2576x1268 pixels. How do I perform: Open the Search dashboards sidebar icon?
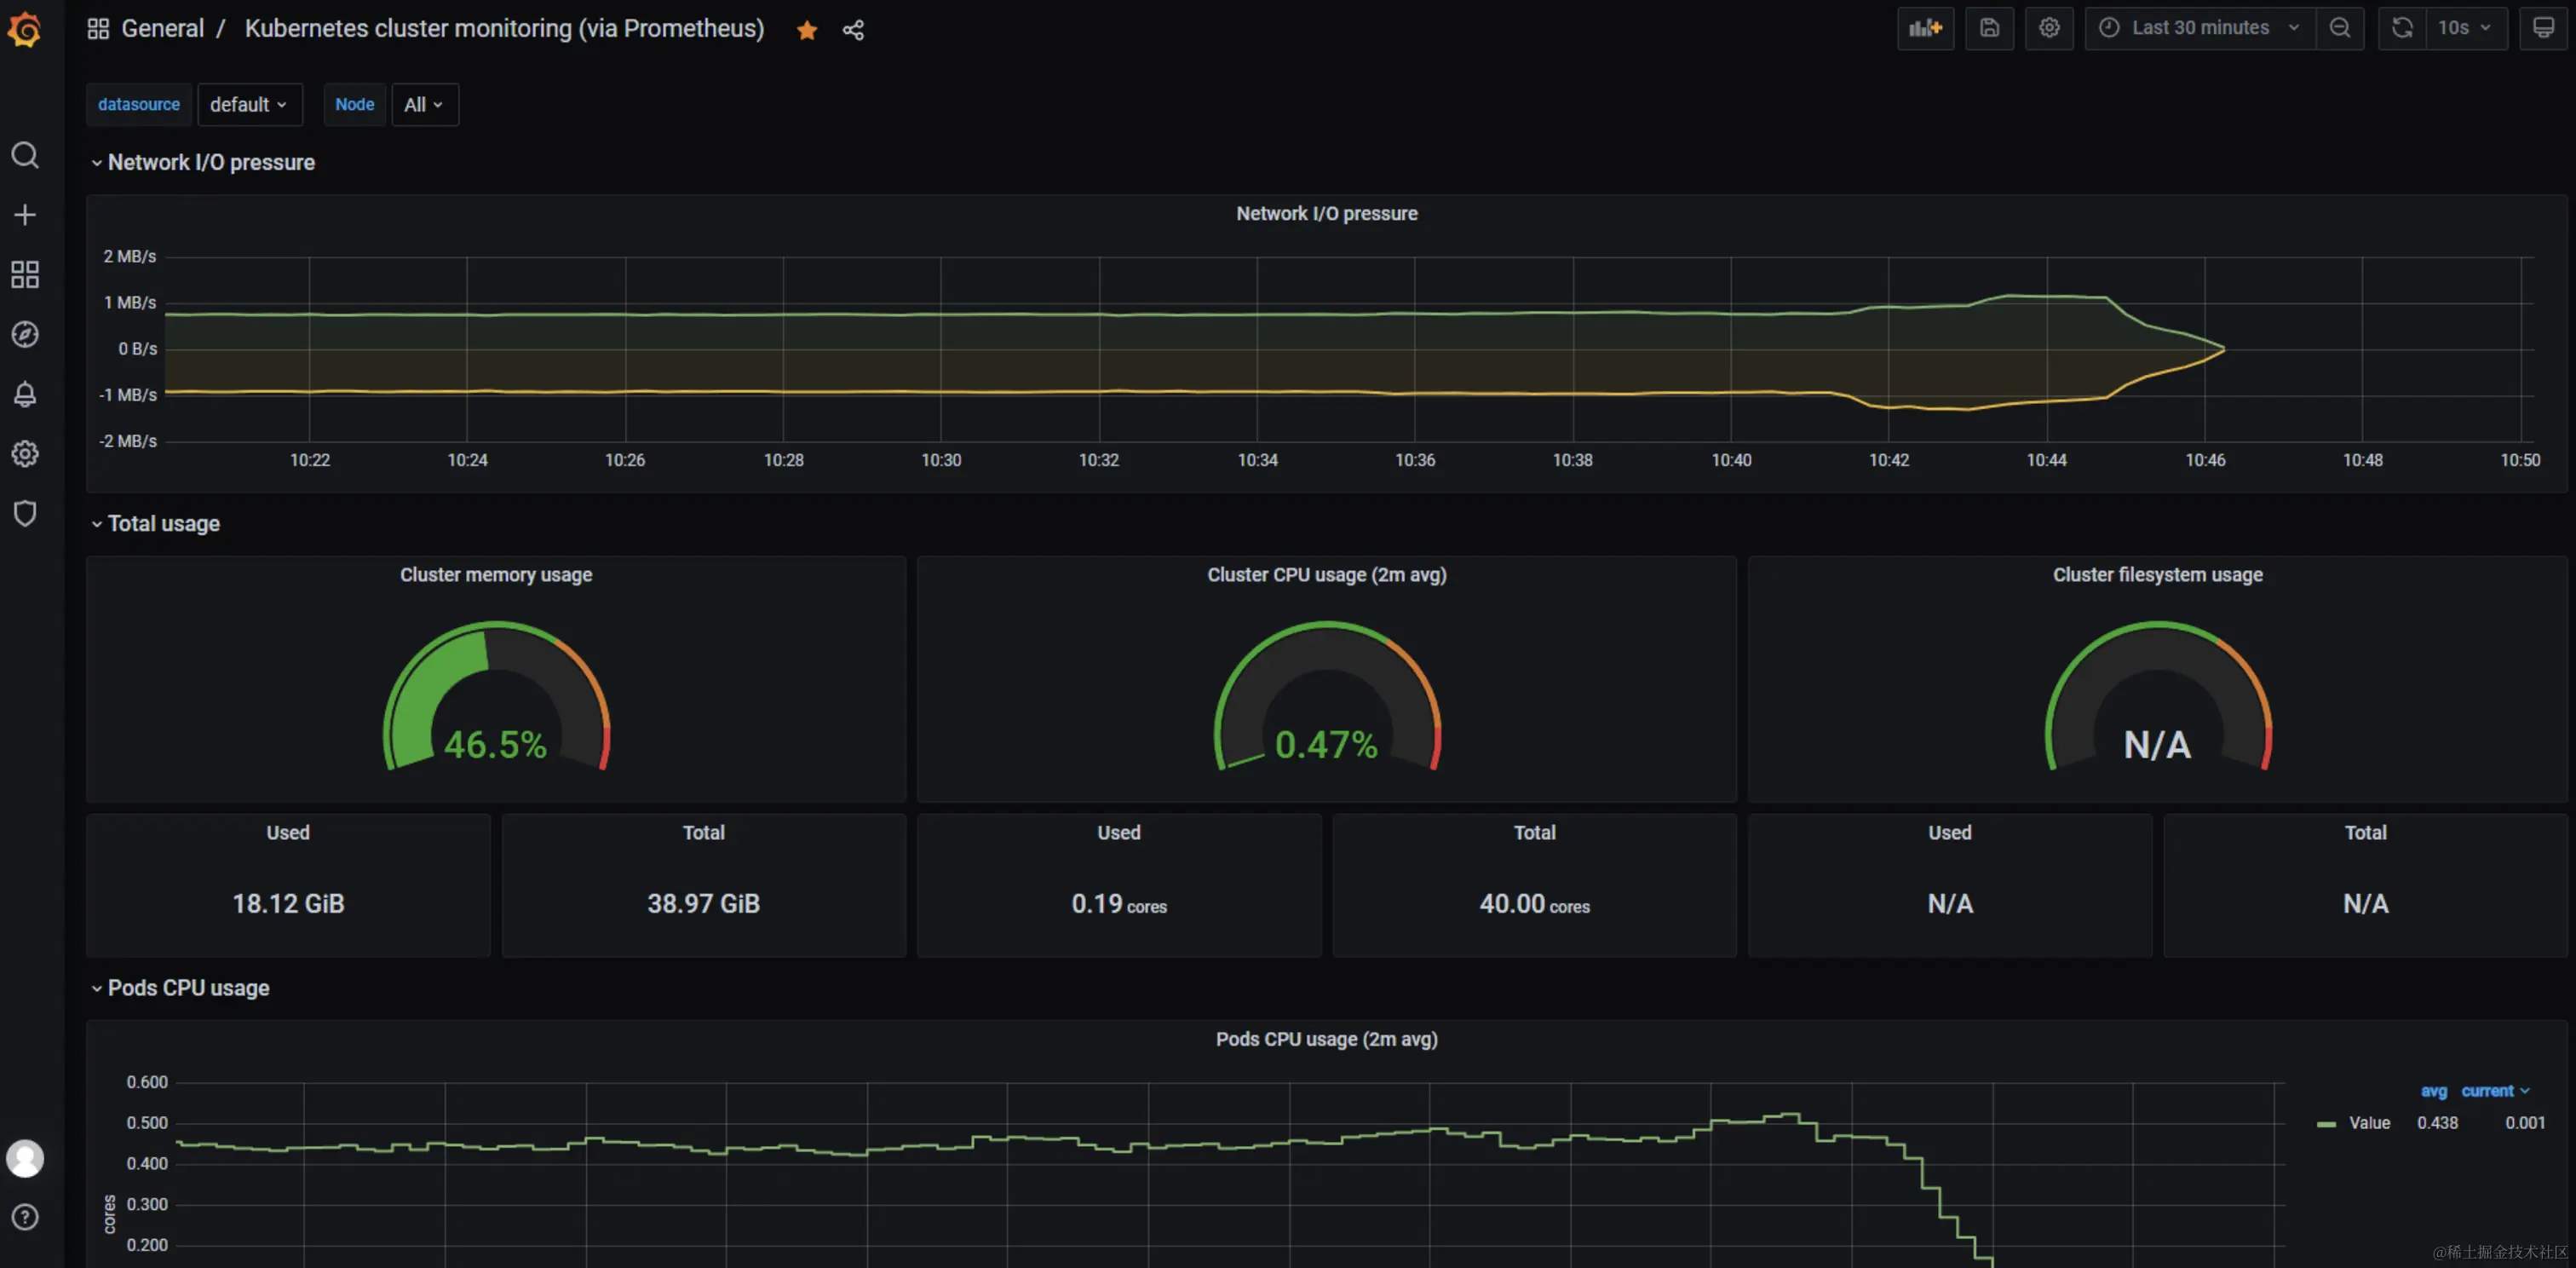coord(25,155)
